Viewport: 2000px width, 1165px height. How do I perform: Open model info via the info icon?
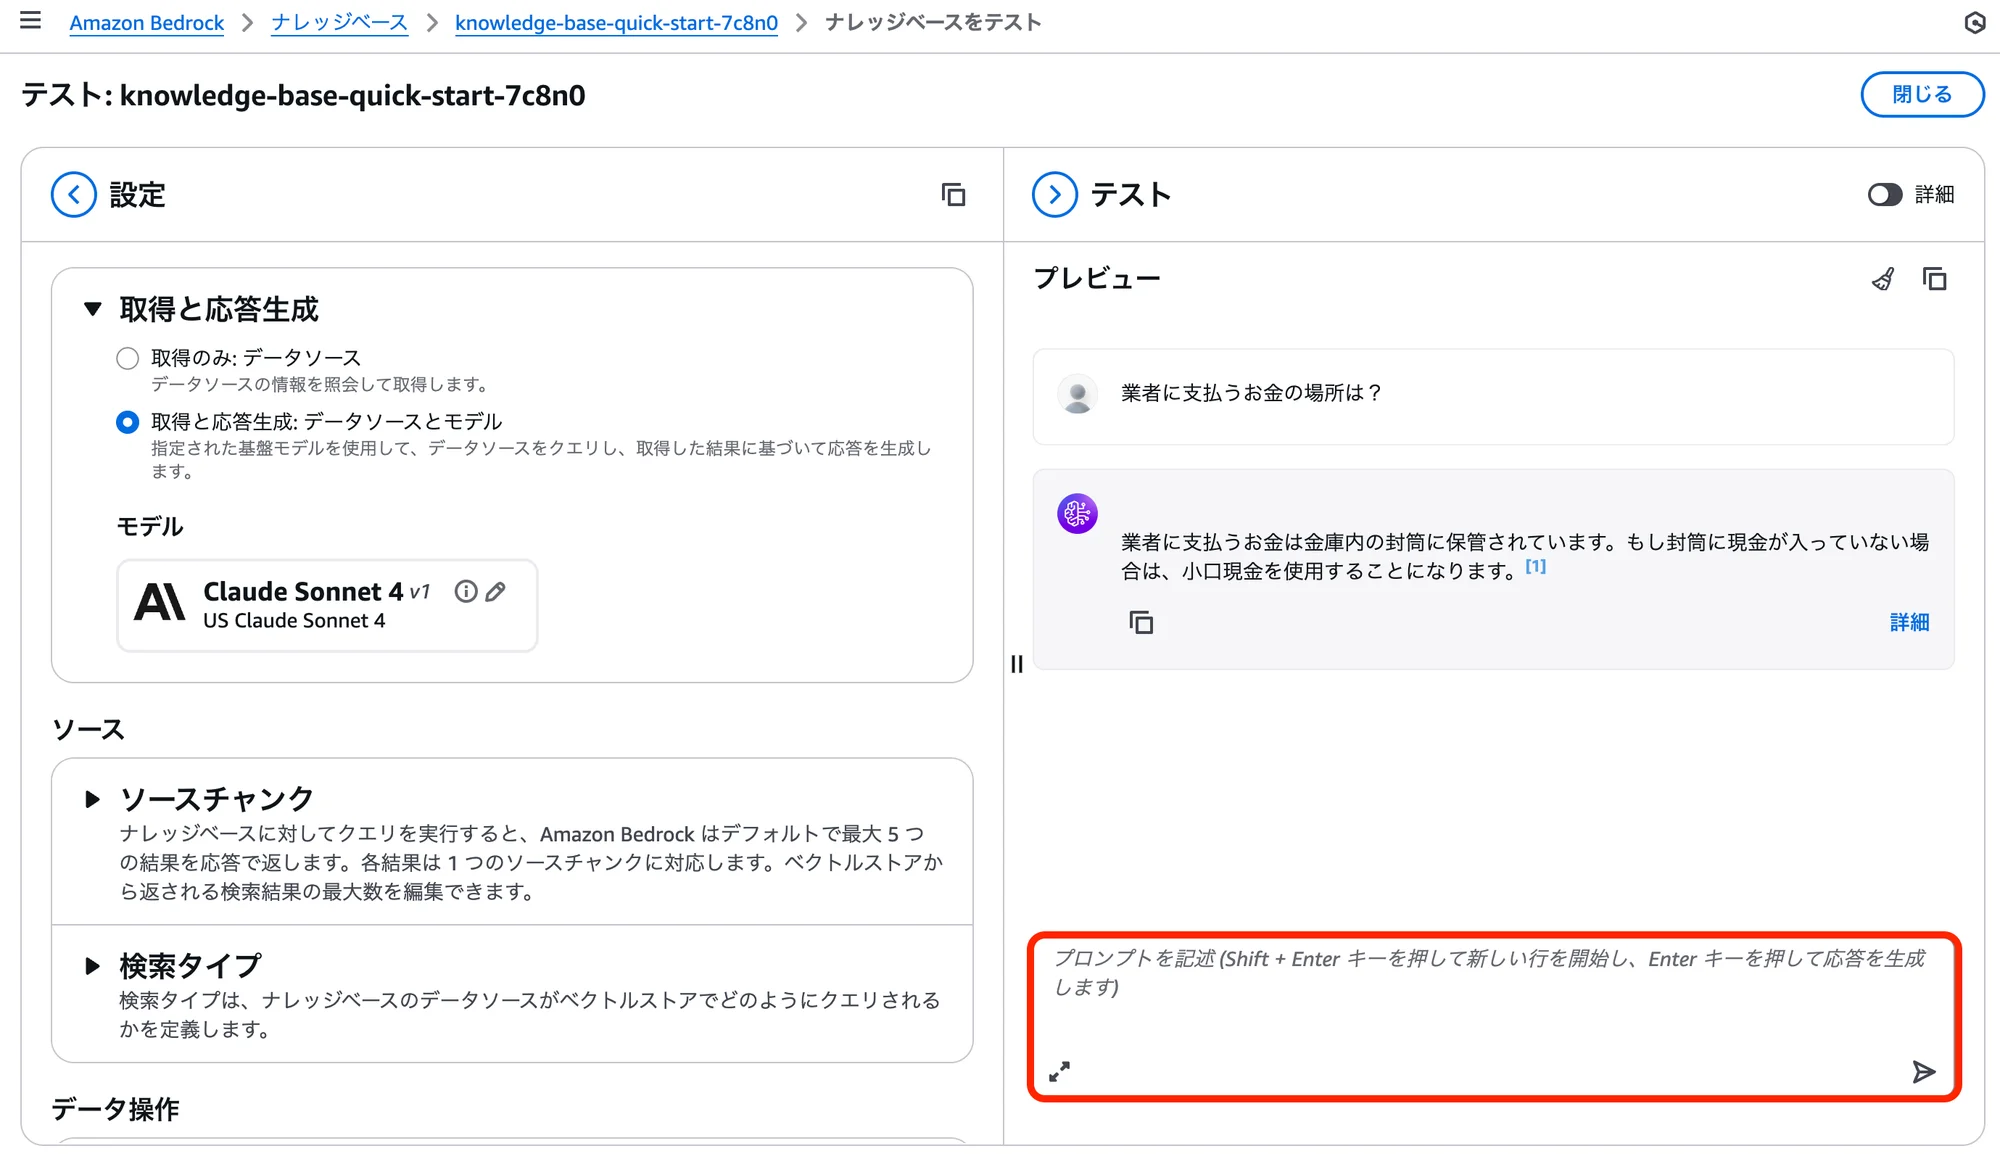pyautogui.click(x=465, y=591)
